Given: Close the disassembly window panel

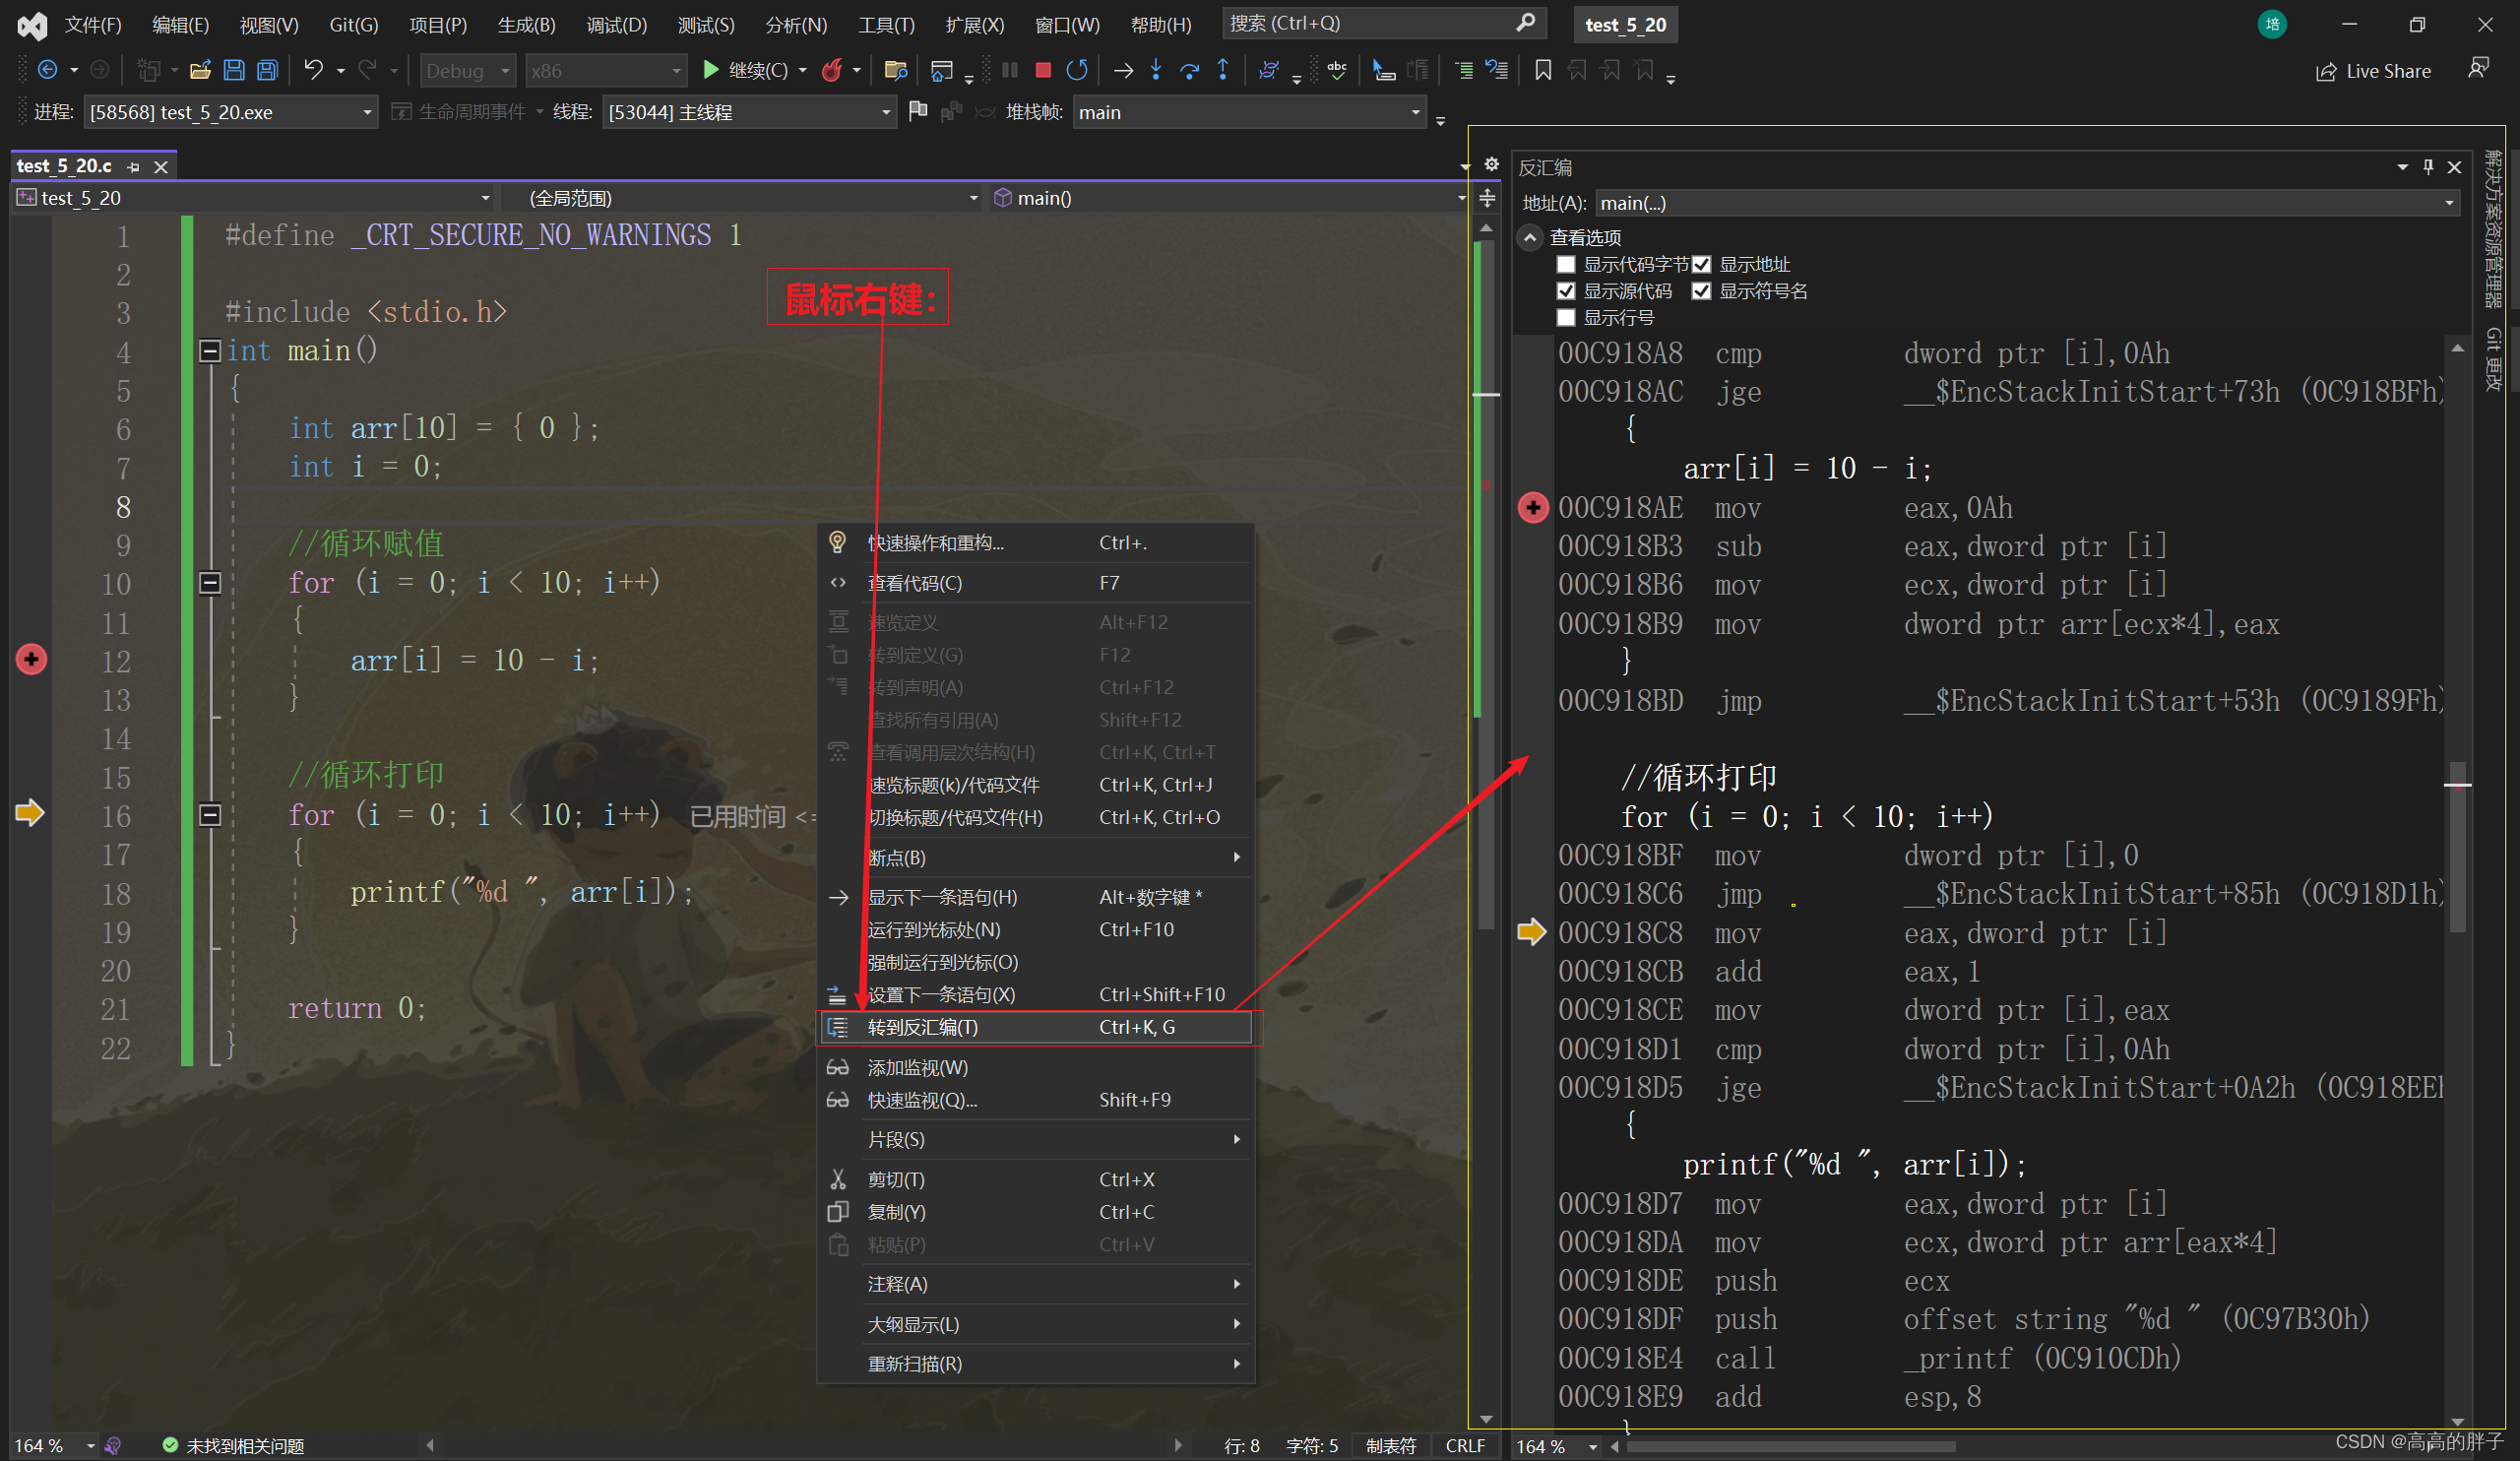Looking at the screenshot, I should [2454, 167].
